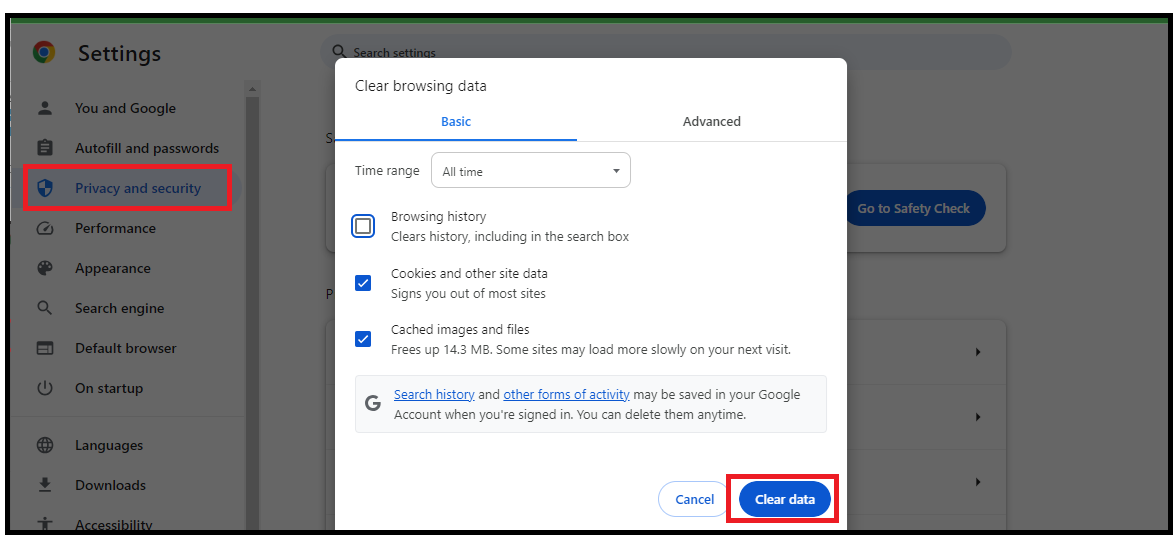Click the Google G icon in the info box
The width and height of the screenshot is (1175, 546).
[372, 404]
